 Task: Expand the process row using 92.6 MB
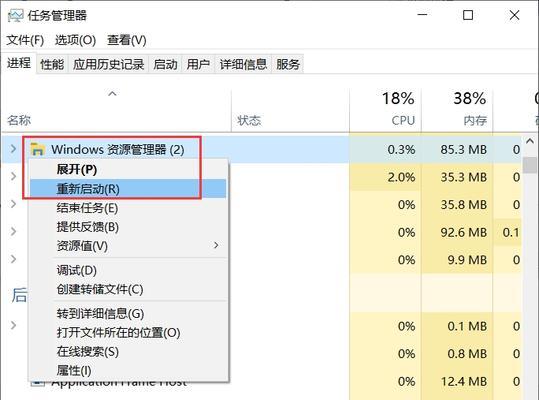(13, 231)
